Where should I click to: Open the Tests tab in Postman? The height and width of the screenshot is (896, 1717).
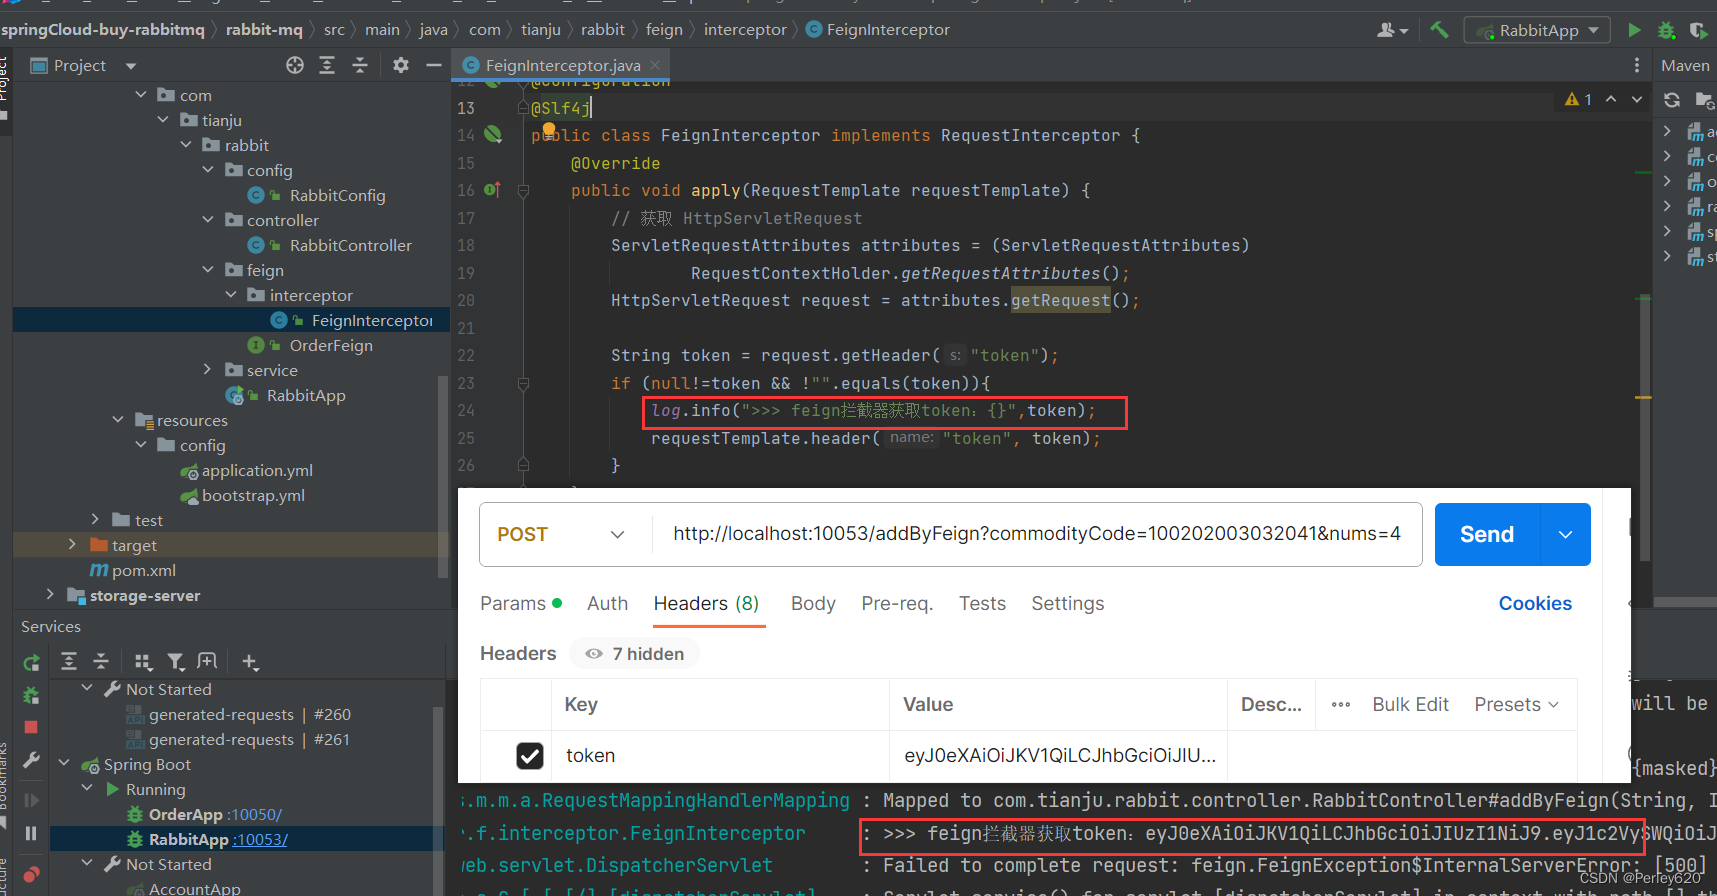point(982,603)
